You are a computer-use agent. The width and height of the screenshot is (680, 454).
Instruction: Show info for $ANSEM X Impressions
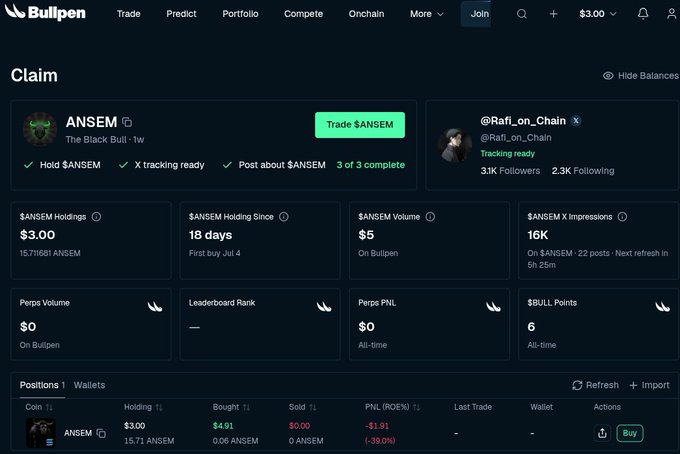(x=622, y=216)
